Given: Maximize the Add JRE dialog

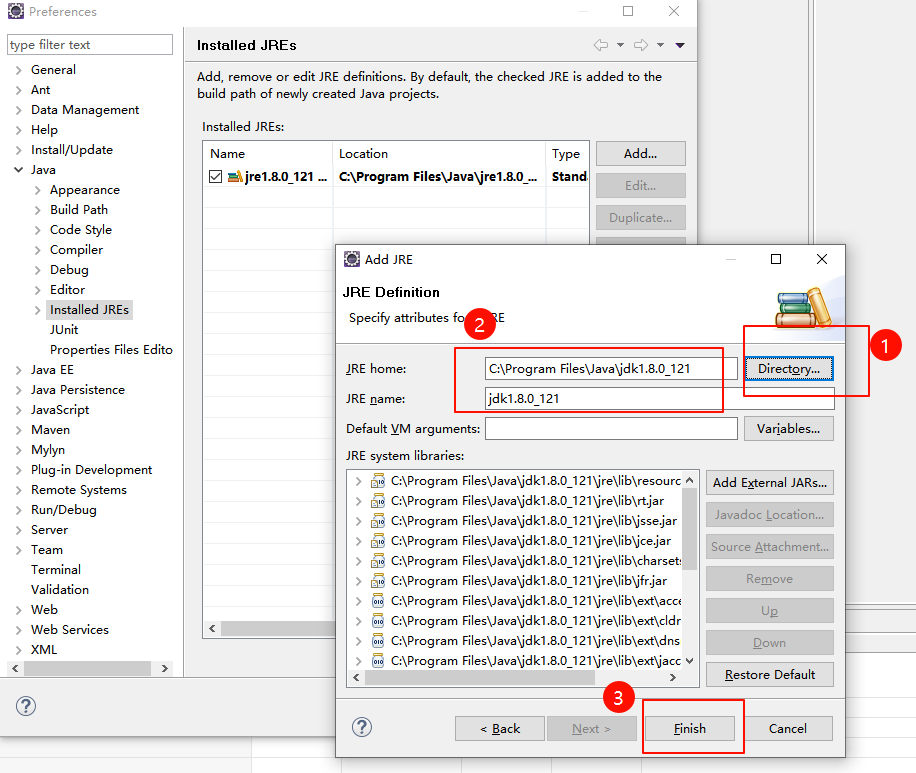Looking at the screenshot, I should 776,259.
